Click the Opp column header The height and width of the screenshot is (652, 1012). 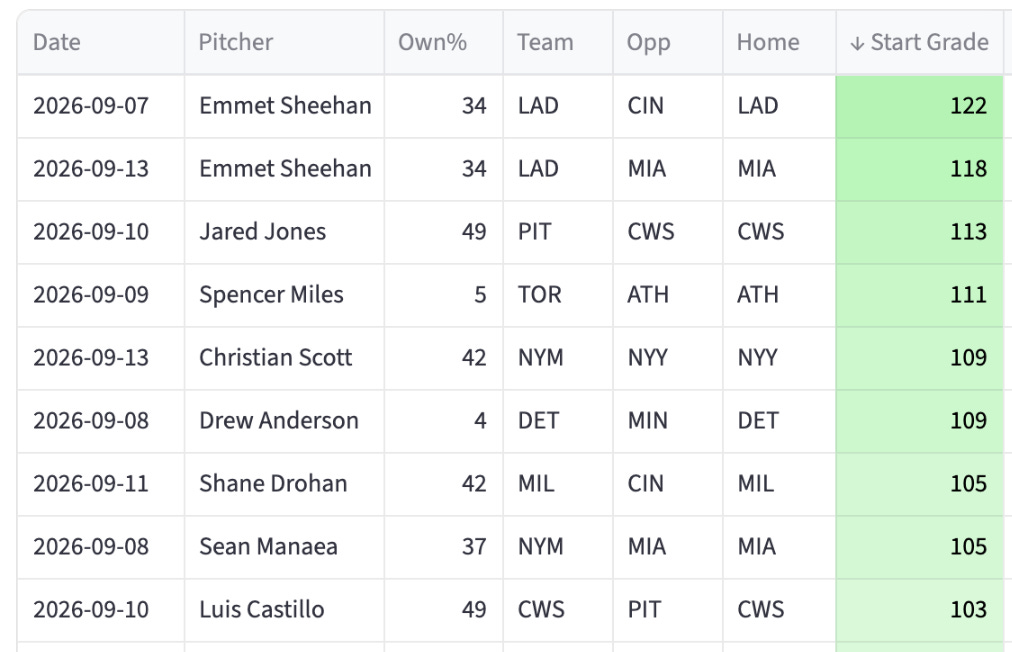pyautogui.click(x=667, y=43)
